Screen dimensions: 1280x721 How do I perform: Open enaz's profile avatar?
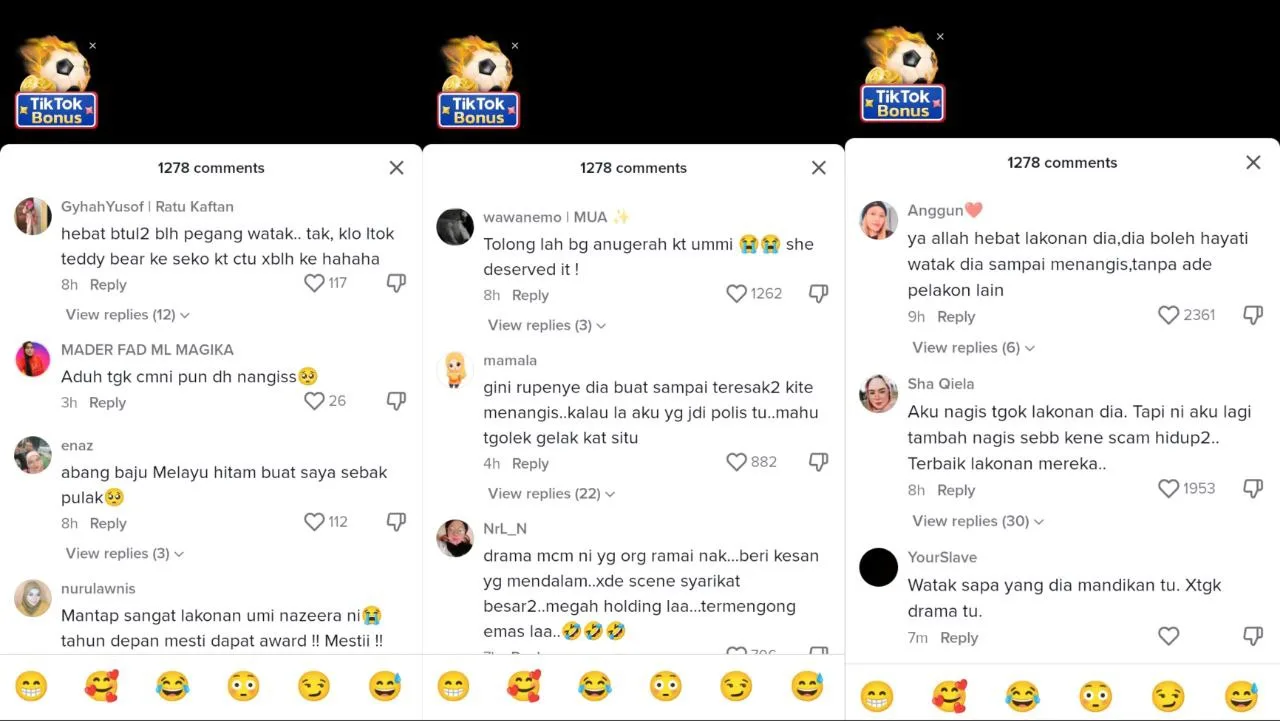point(33,455)
